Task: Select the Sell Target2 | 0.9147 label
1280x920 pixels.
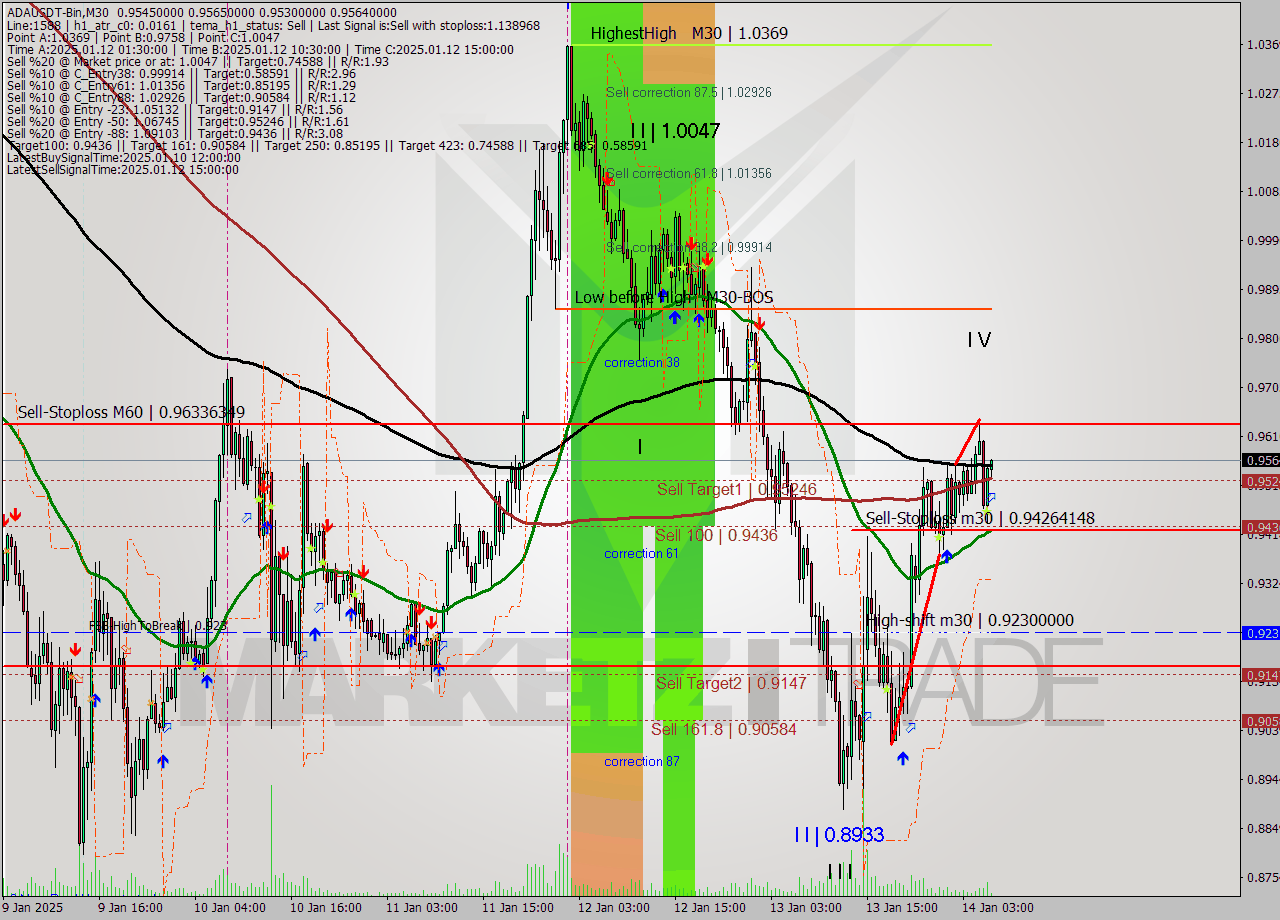Action: [x=731, y=683]
